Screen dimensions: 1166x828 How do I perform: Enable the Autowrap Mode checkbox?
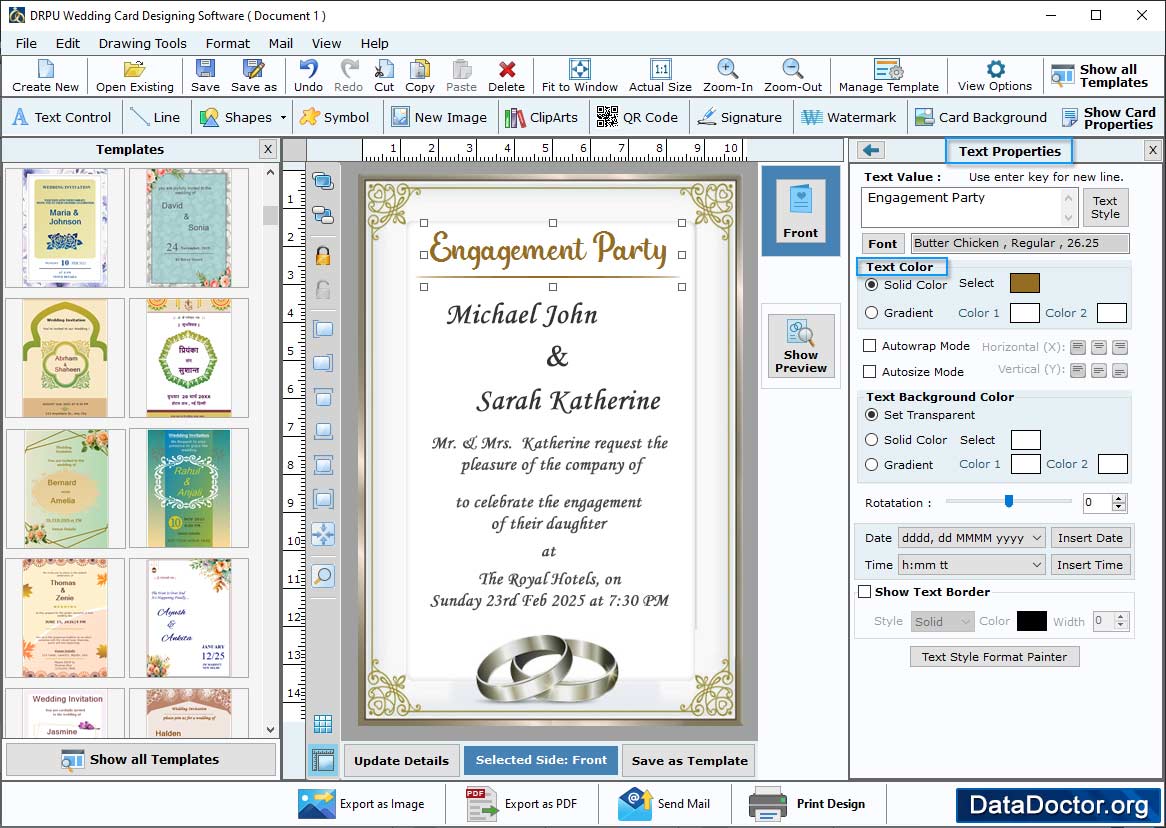(x=870, y=346)
